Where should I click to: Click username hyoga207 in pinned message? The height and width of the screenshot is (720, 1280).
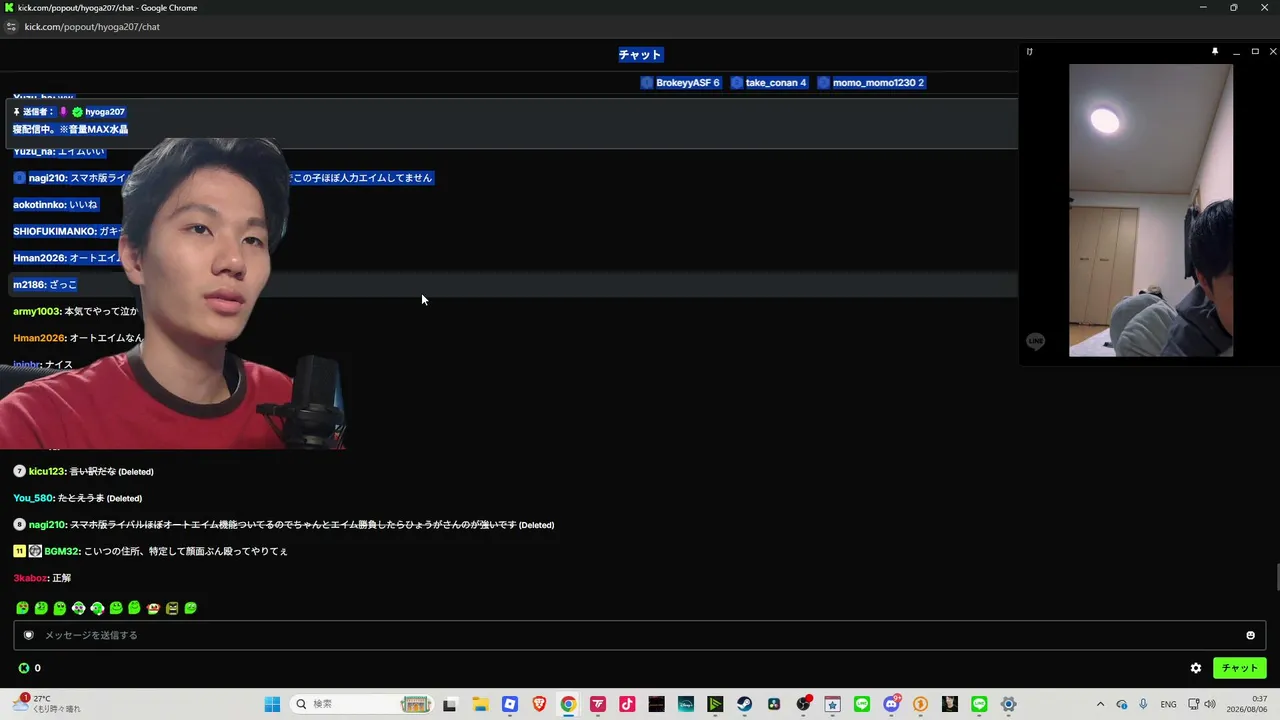coord(105,112)
